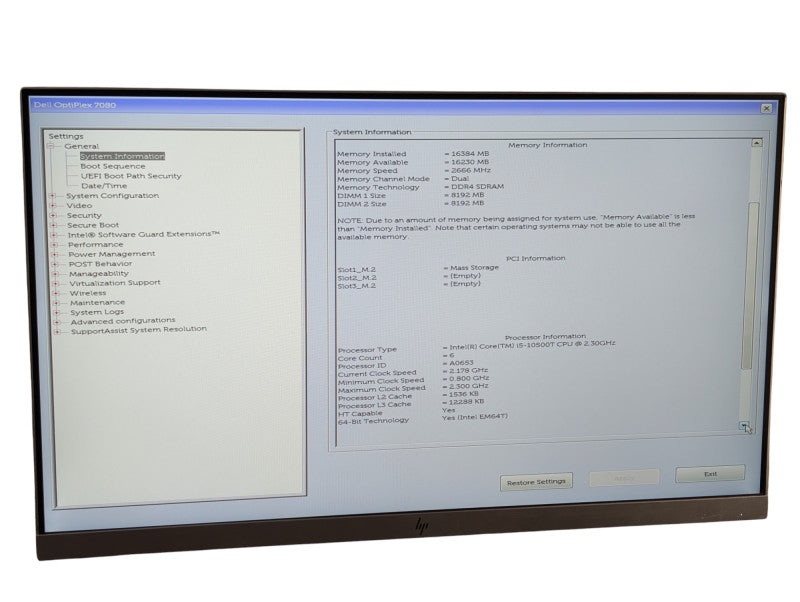Screen dimensions: 800x602
Task: Expand the Performance node
Action: 55,245
